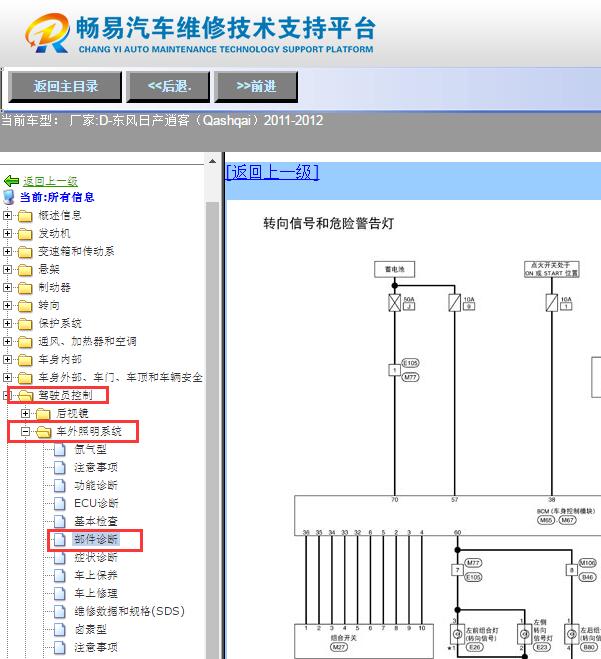Screen dimensions: 601x659
Task: Click the 功能诊断 document icon
Action: coord(60,485)
